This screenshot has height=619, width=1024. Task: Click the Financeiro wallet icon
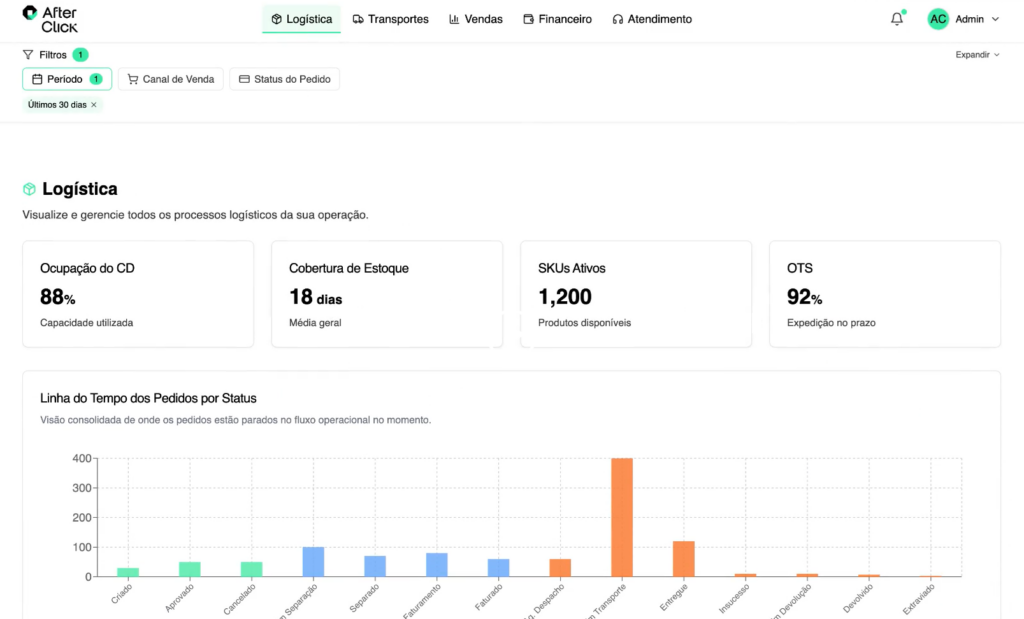click(x=528, y=20)
